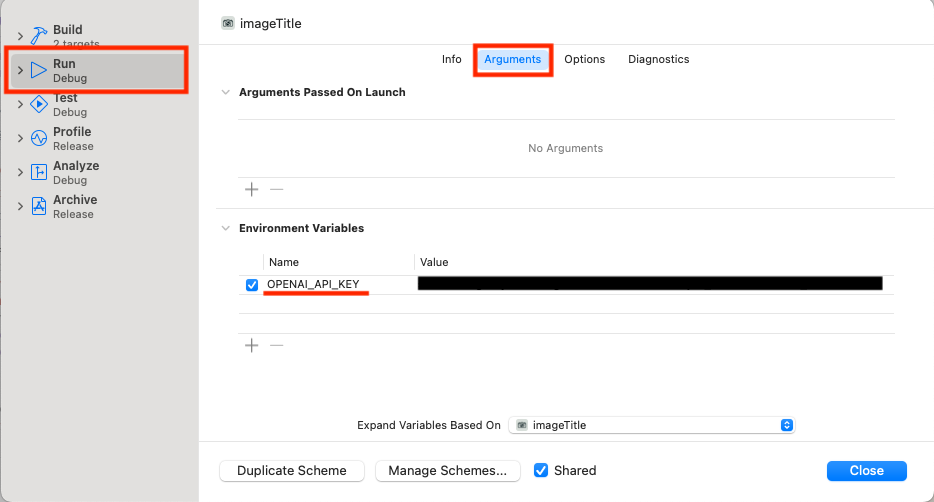
Task: Click the Duplicate Scheme button
Action: 292,470
